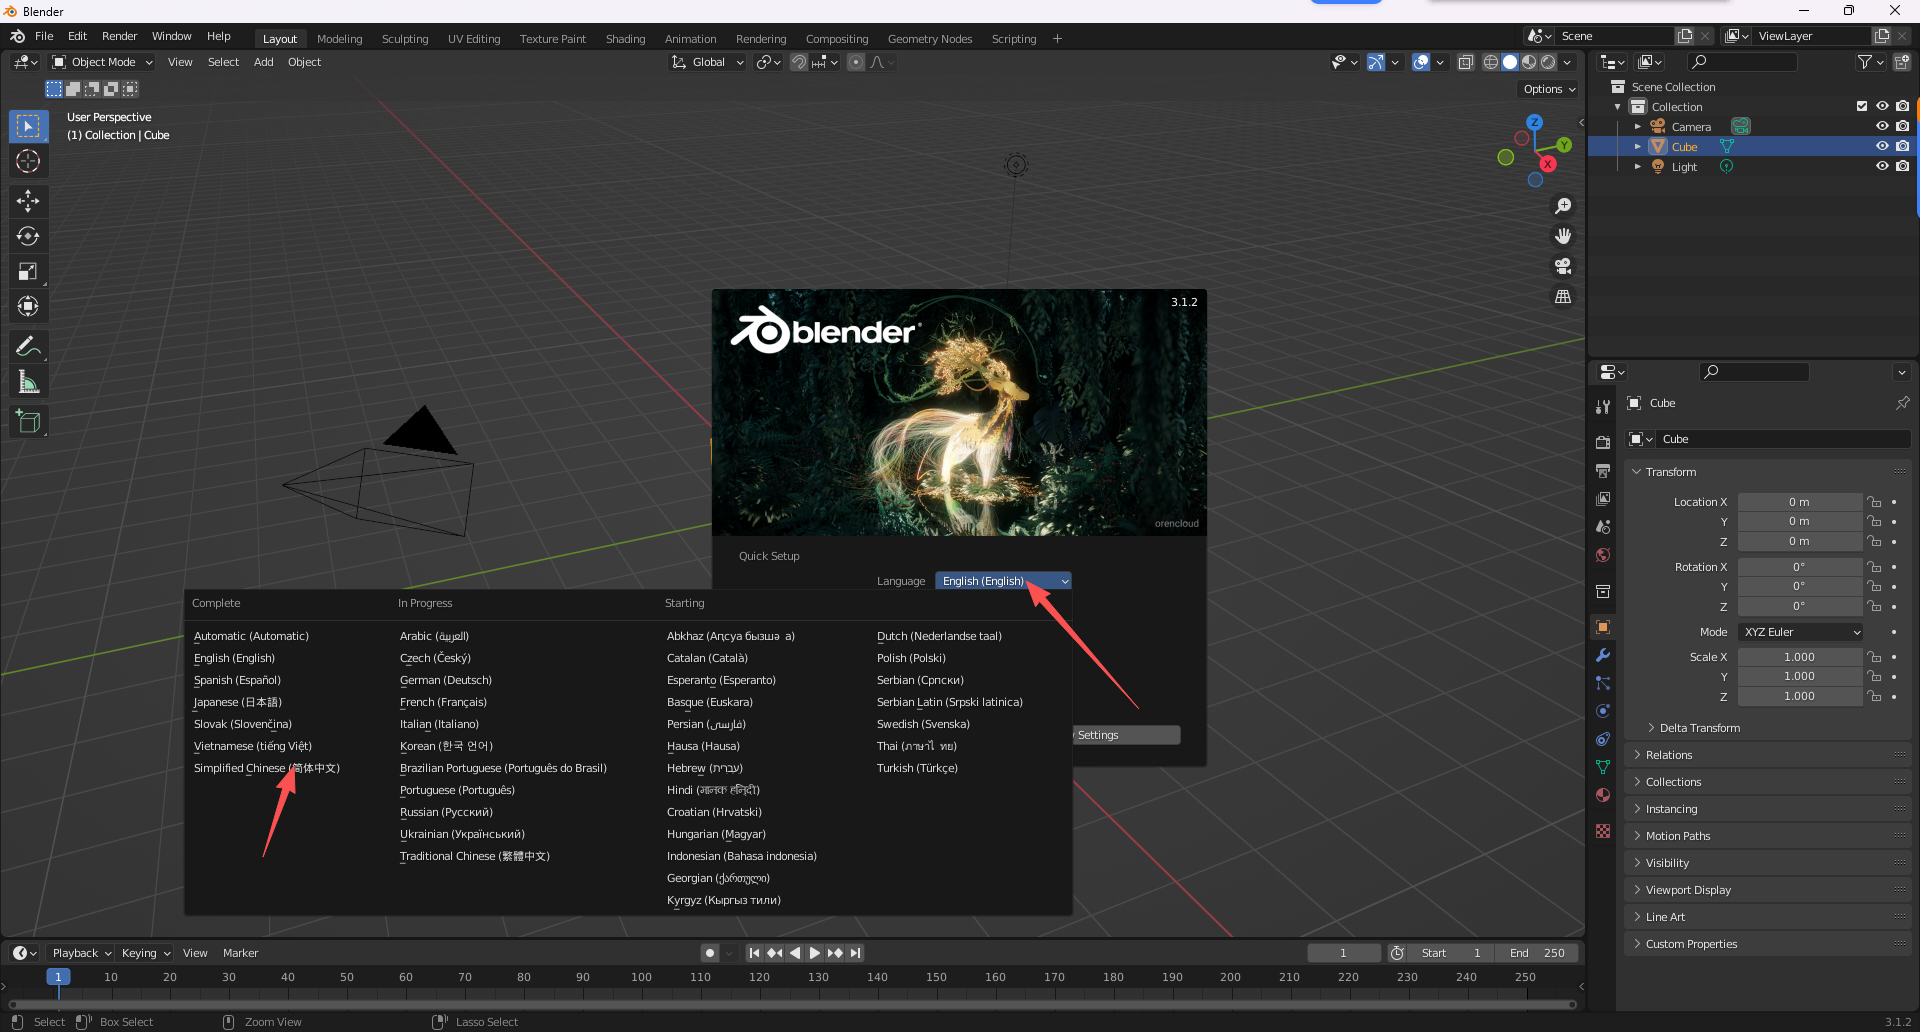Open the Modifier properties tab
Image resolution: width=1920 pixels, height=1032 pixels.
1603,655
